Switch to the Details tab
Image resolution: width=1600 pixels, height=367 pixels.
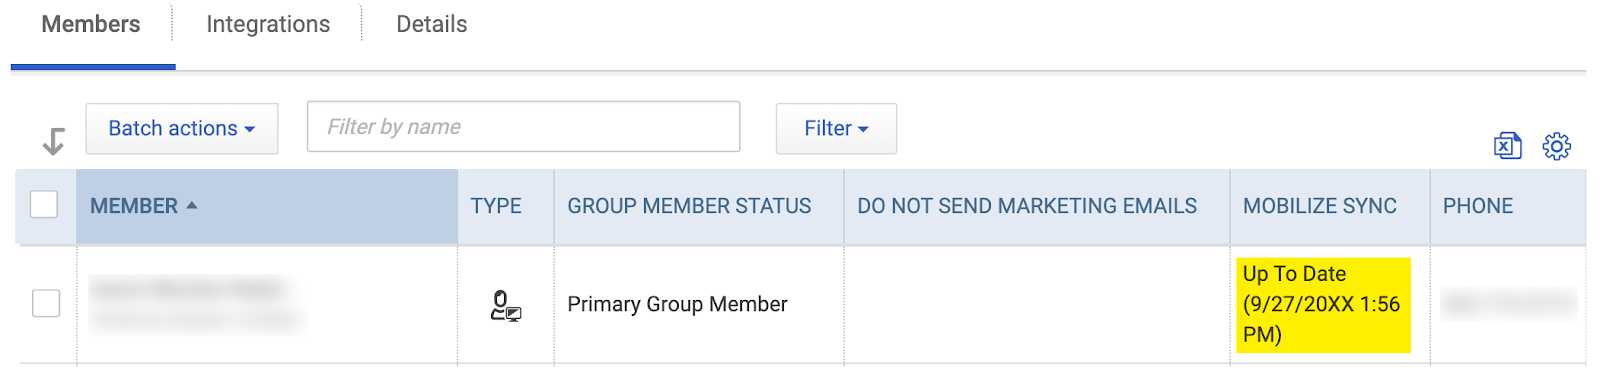pyautogui.click(x=432, y=24)
